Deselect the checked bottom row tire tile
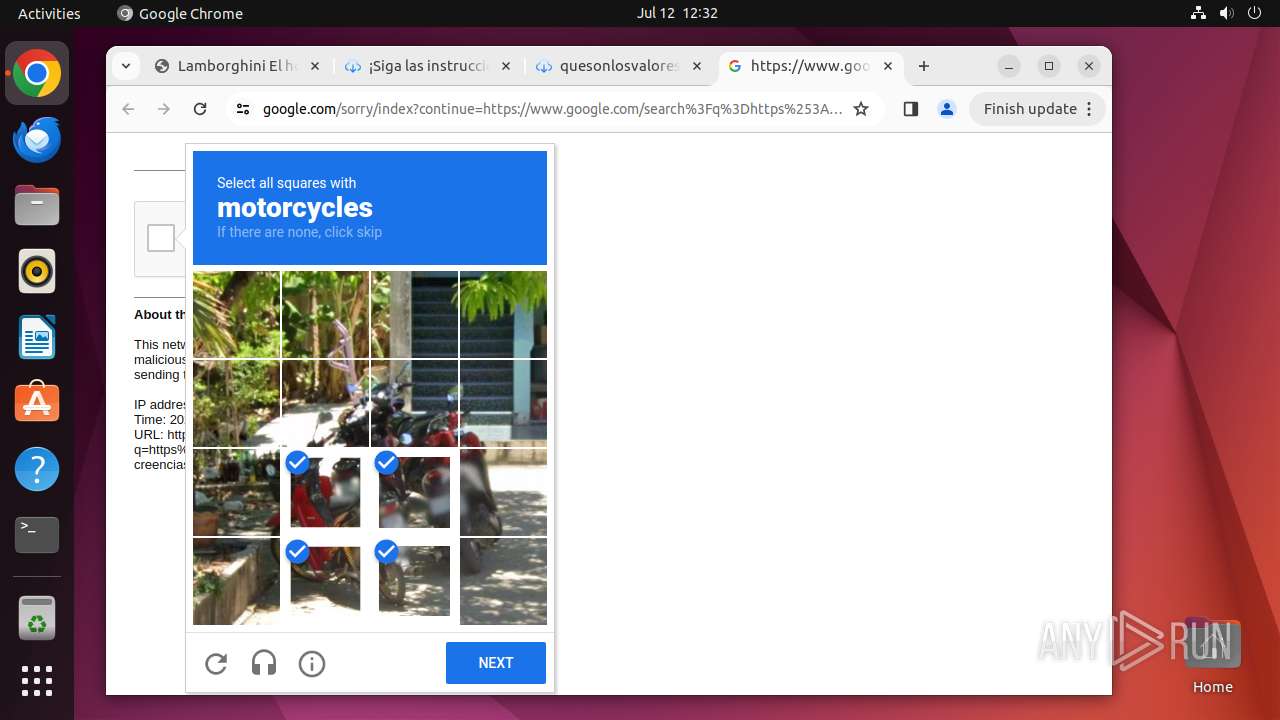Viewport: 1280px width, 720px height. (x=414, y=581)
